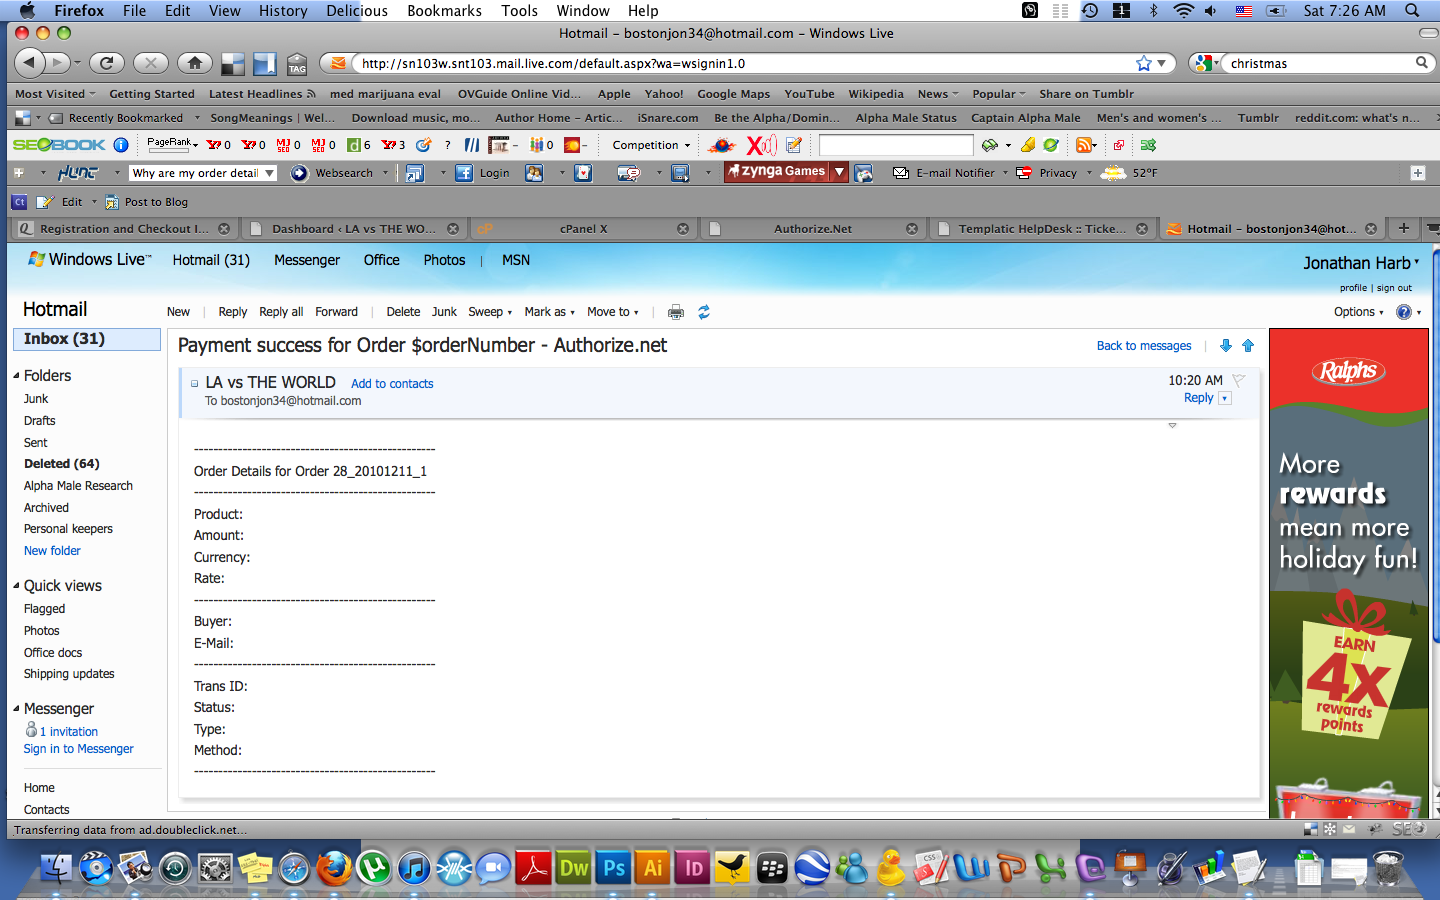Image resolution: width=1440 pixels, height=900 pixels.
Task: Click the SEO toolbar empty search field
Action: pos(896,145)
